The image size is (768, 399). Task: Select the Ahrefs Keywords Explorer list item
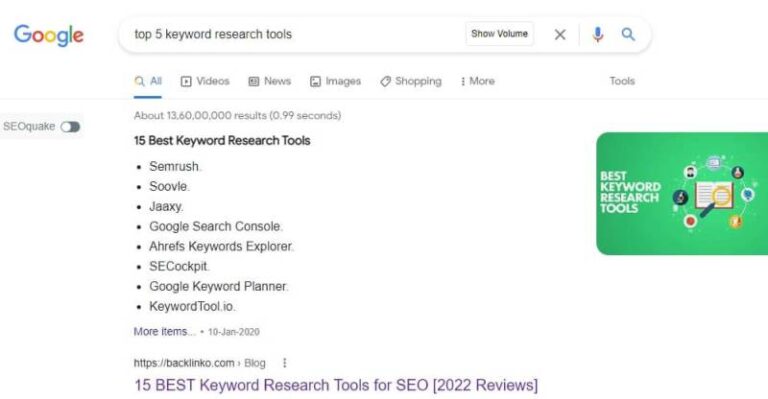[x=220, y=246]
